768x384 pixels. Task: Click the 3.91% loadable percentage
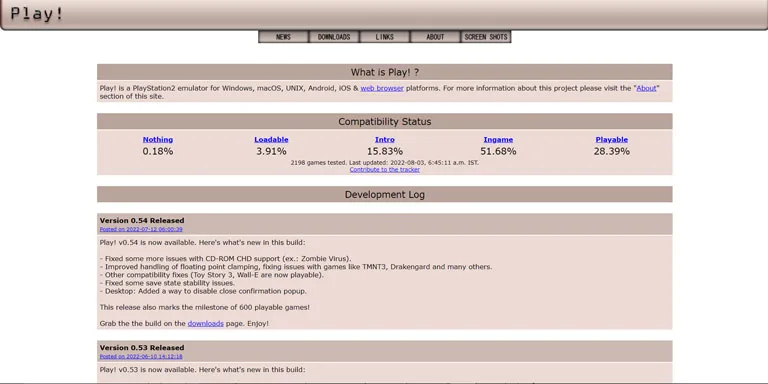(271, 151)
